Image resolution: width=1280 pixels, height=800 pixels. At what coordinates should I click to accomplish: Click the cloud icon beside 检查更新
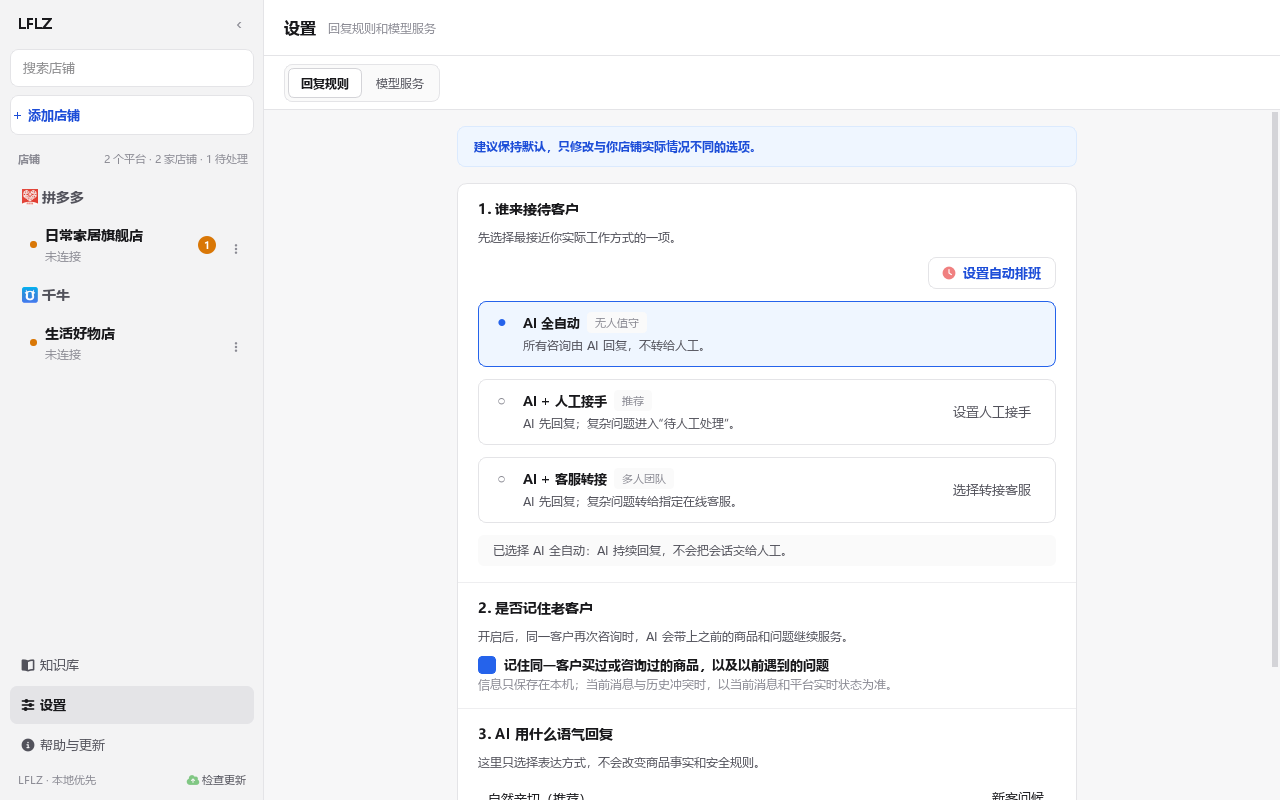(193, 780)
